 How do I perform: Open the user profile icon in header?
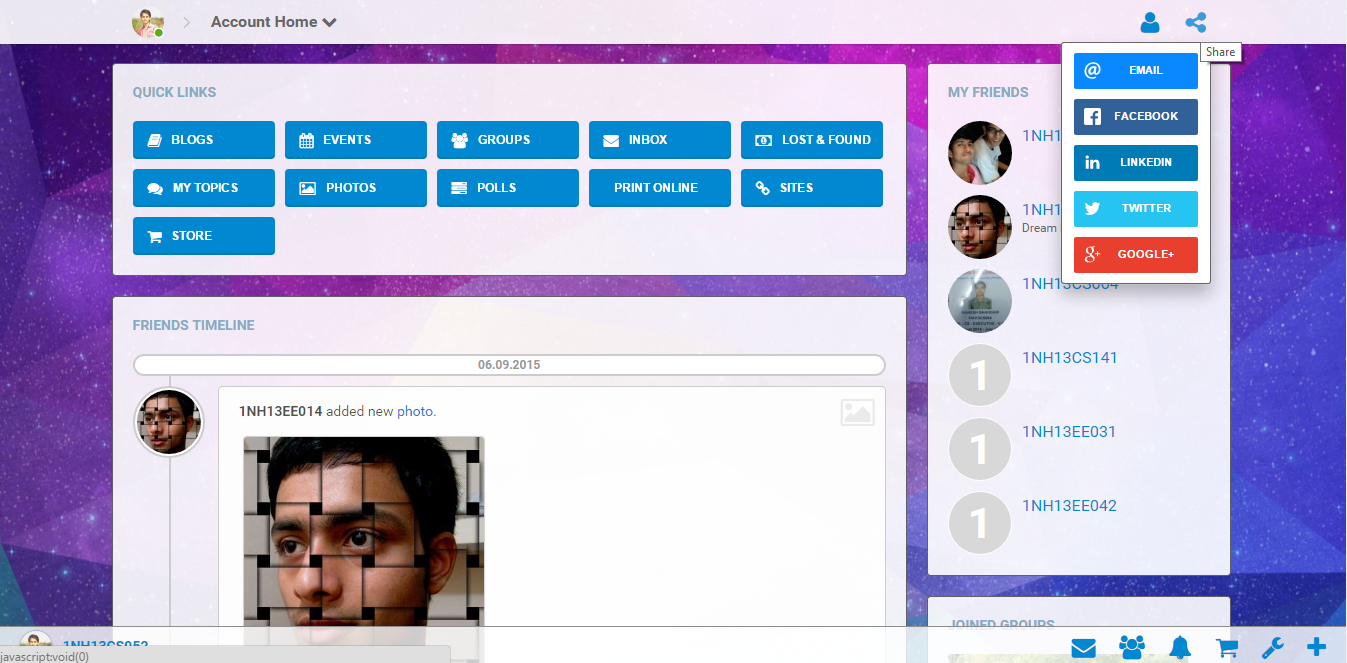click(x=1150, y=22)
